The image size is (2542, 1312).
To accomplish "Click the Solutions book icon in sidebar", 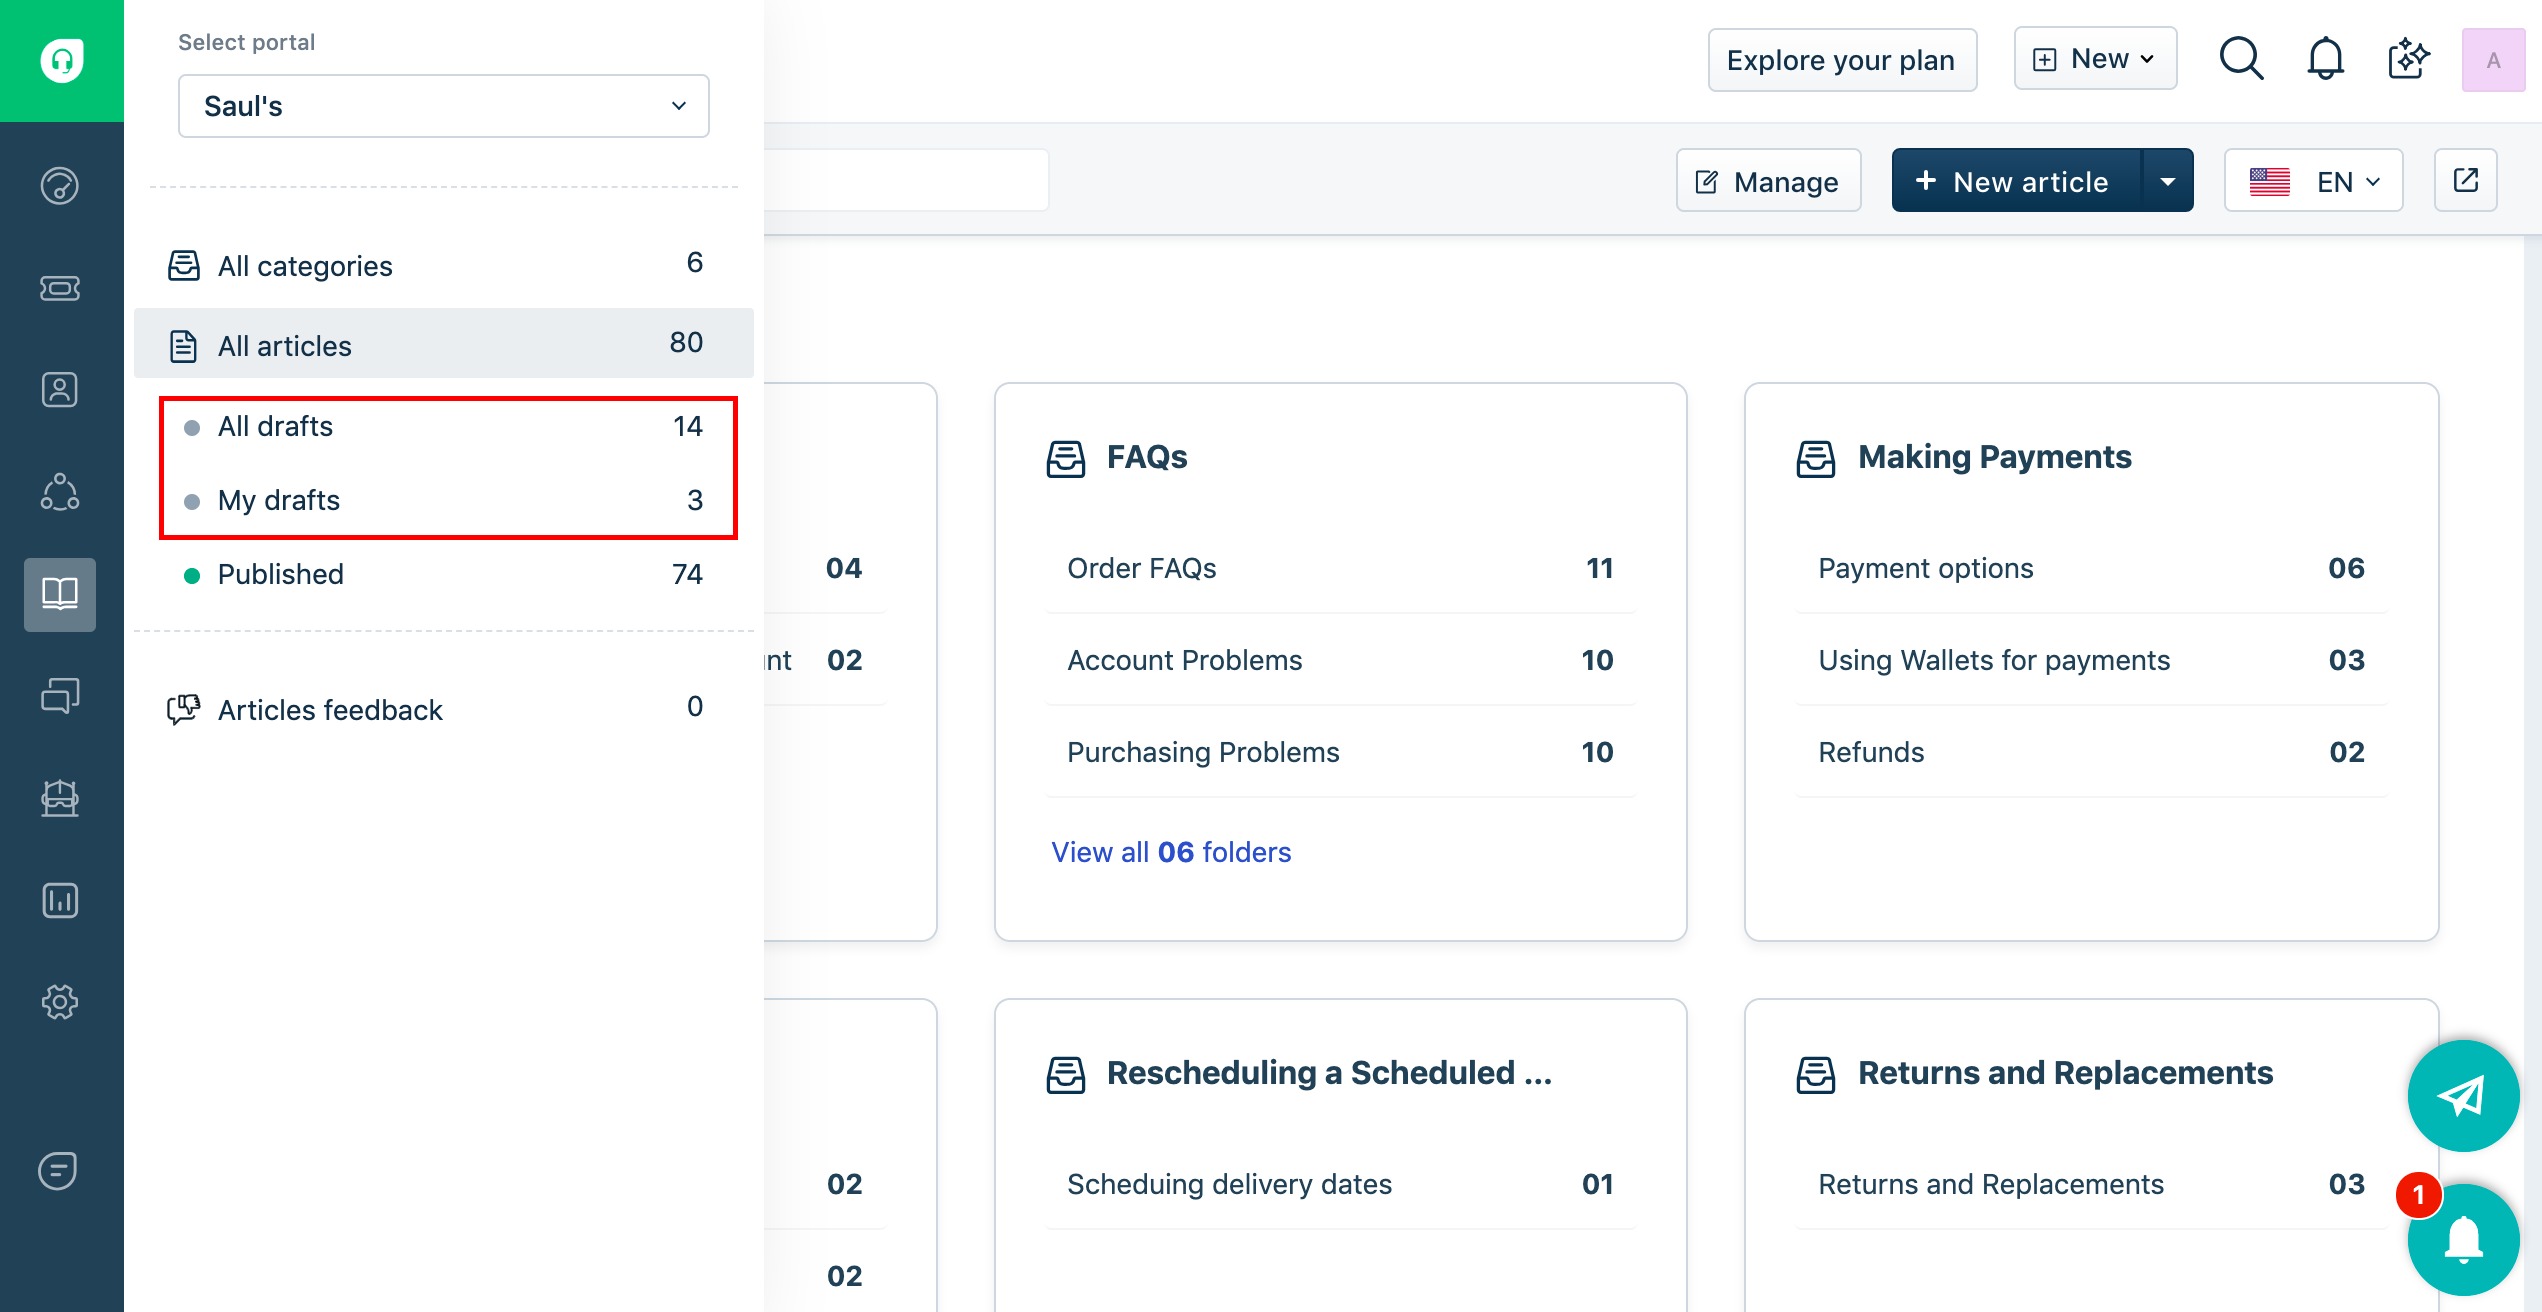I will point(60,594).
